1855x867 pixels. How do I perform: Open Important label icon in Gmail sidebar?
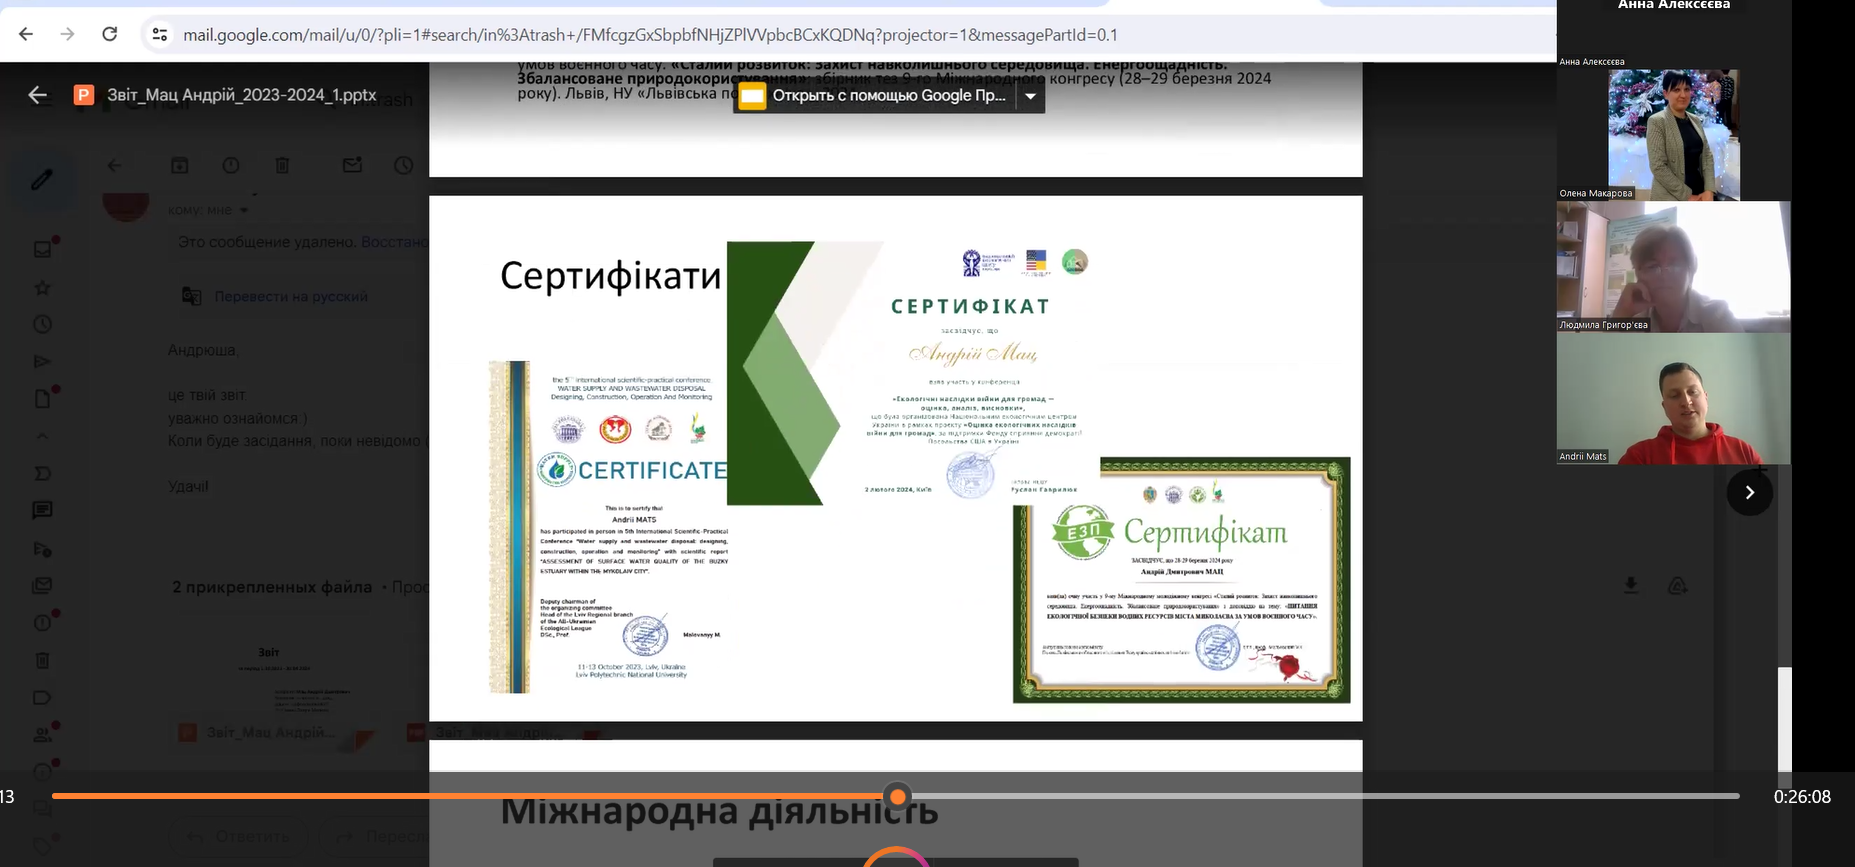42,473
